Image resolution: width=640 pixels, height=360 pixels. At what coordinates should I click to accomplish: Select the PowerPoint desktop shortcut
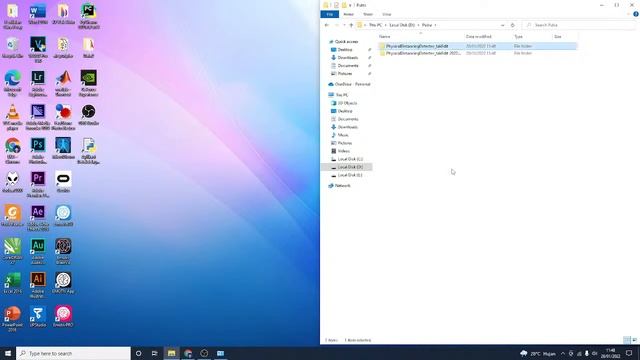pos(13,319)
